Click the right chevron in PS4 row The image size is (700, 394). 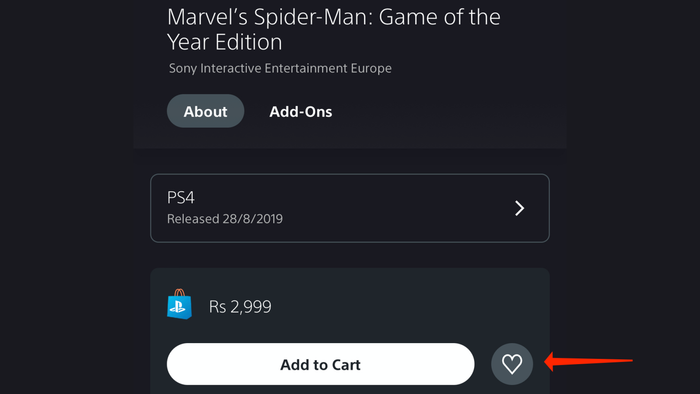coord(519,208)
